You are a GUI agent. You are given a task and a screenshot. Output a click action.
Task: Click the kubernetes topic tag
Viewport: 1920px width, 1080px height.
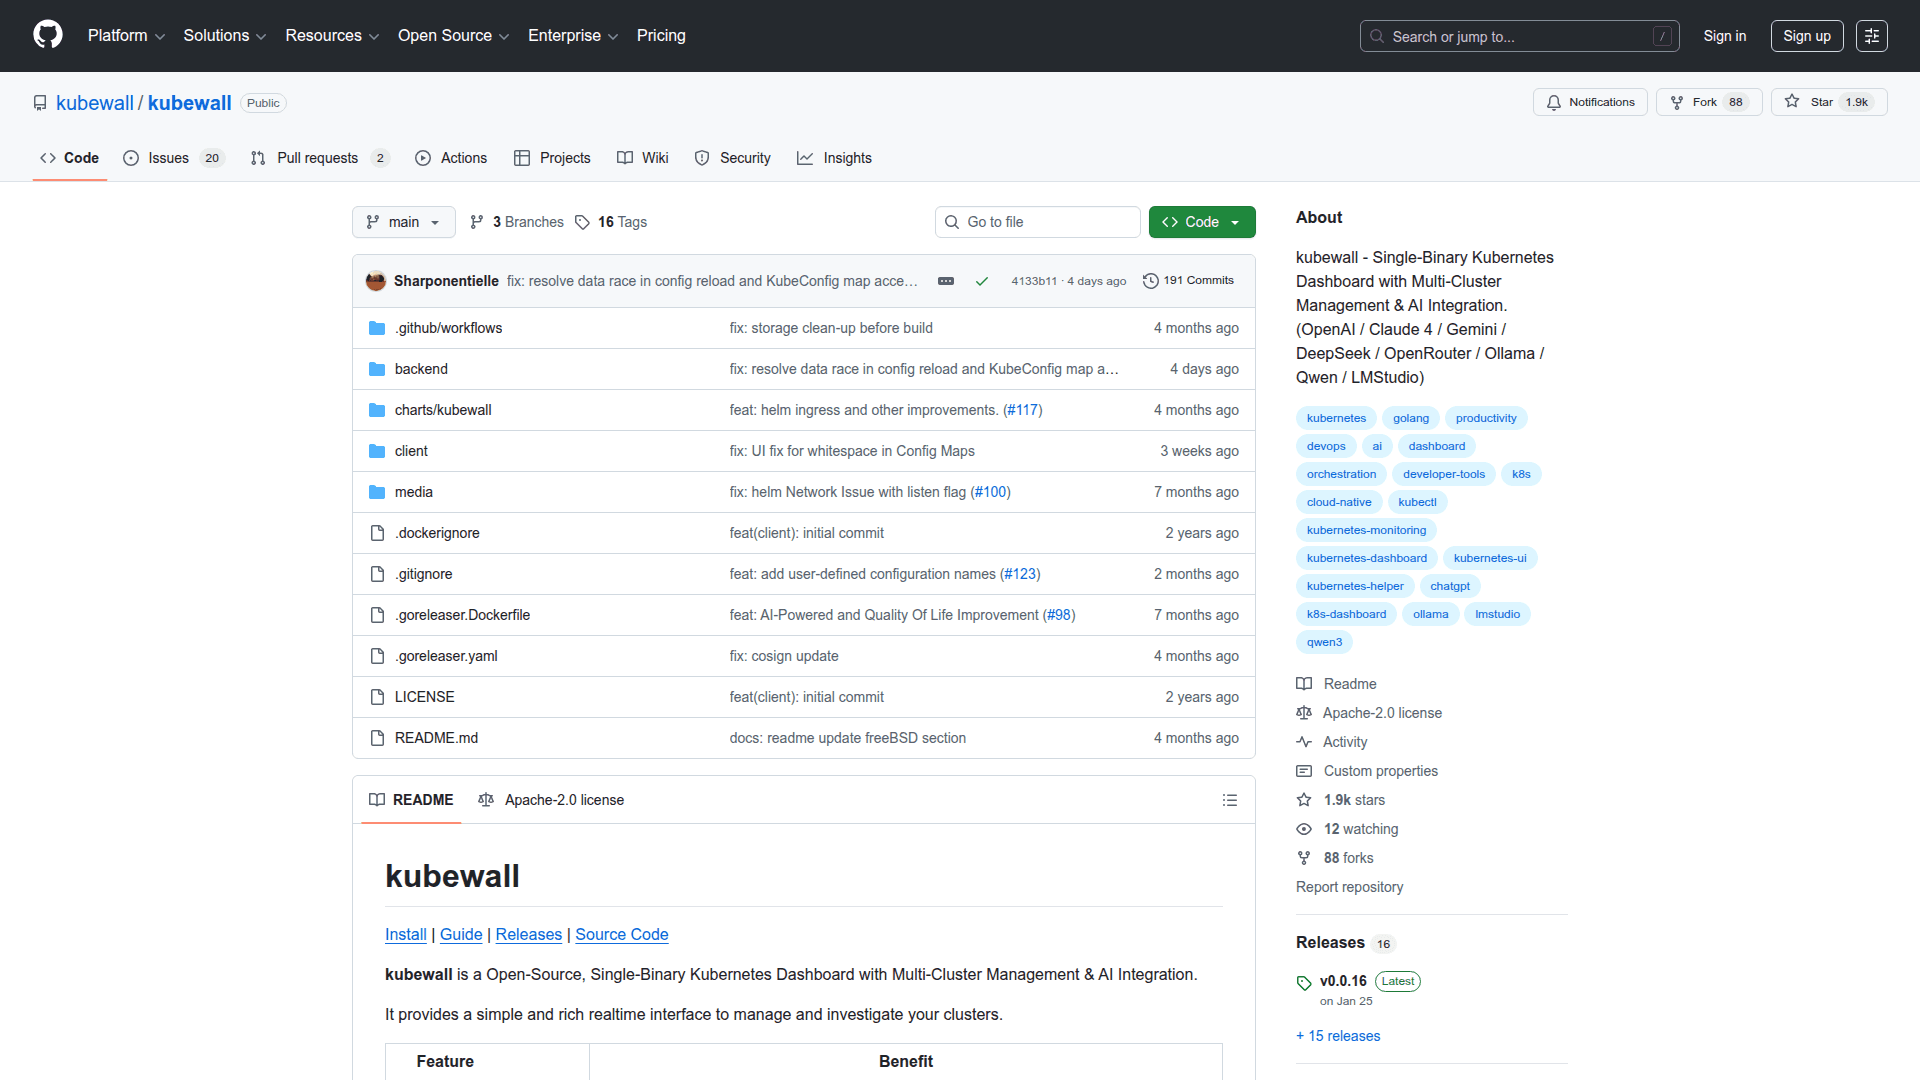point(1335,418)
